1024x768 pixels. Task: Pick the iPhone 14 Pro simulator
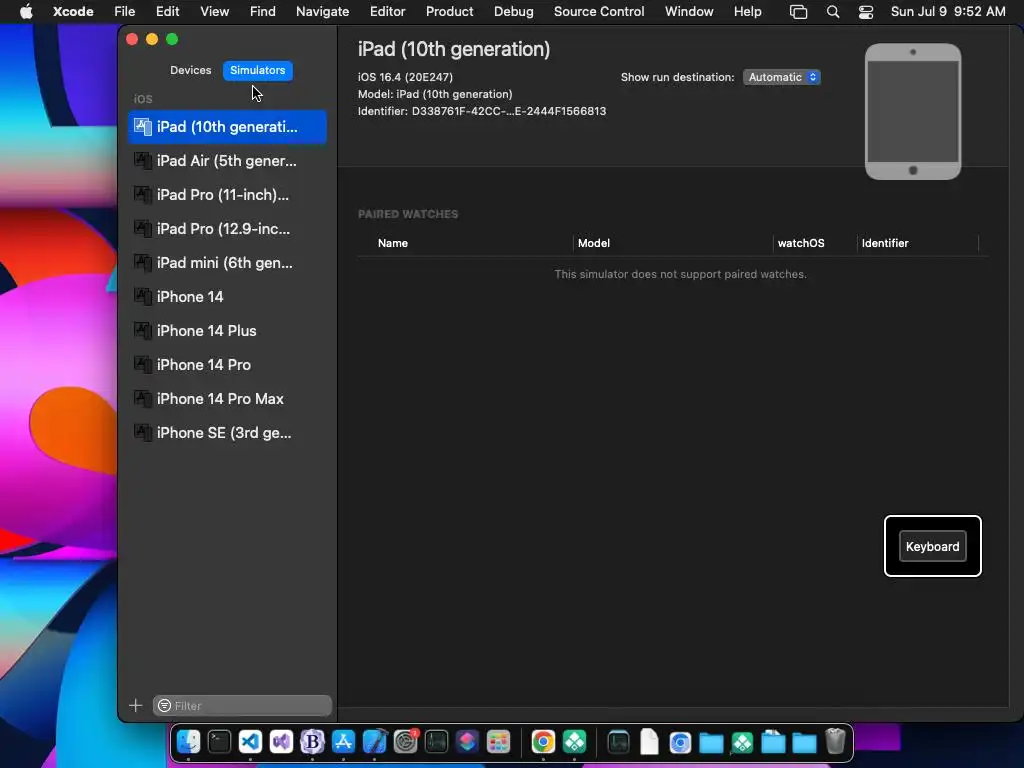[227, 364]
